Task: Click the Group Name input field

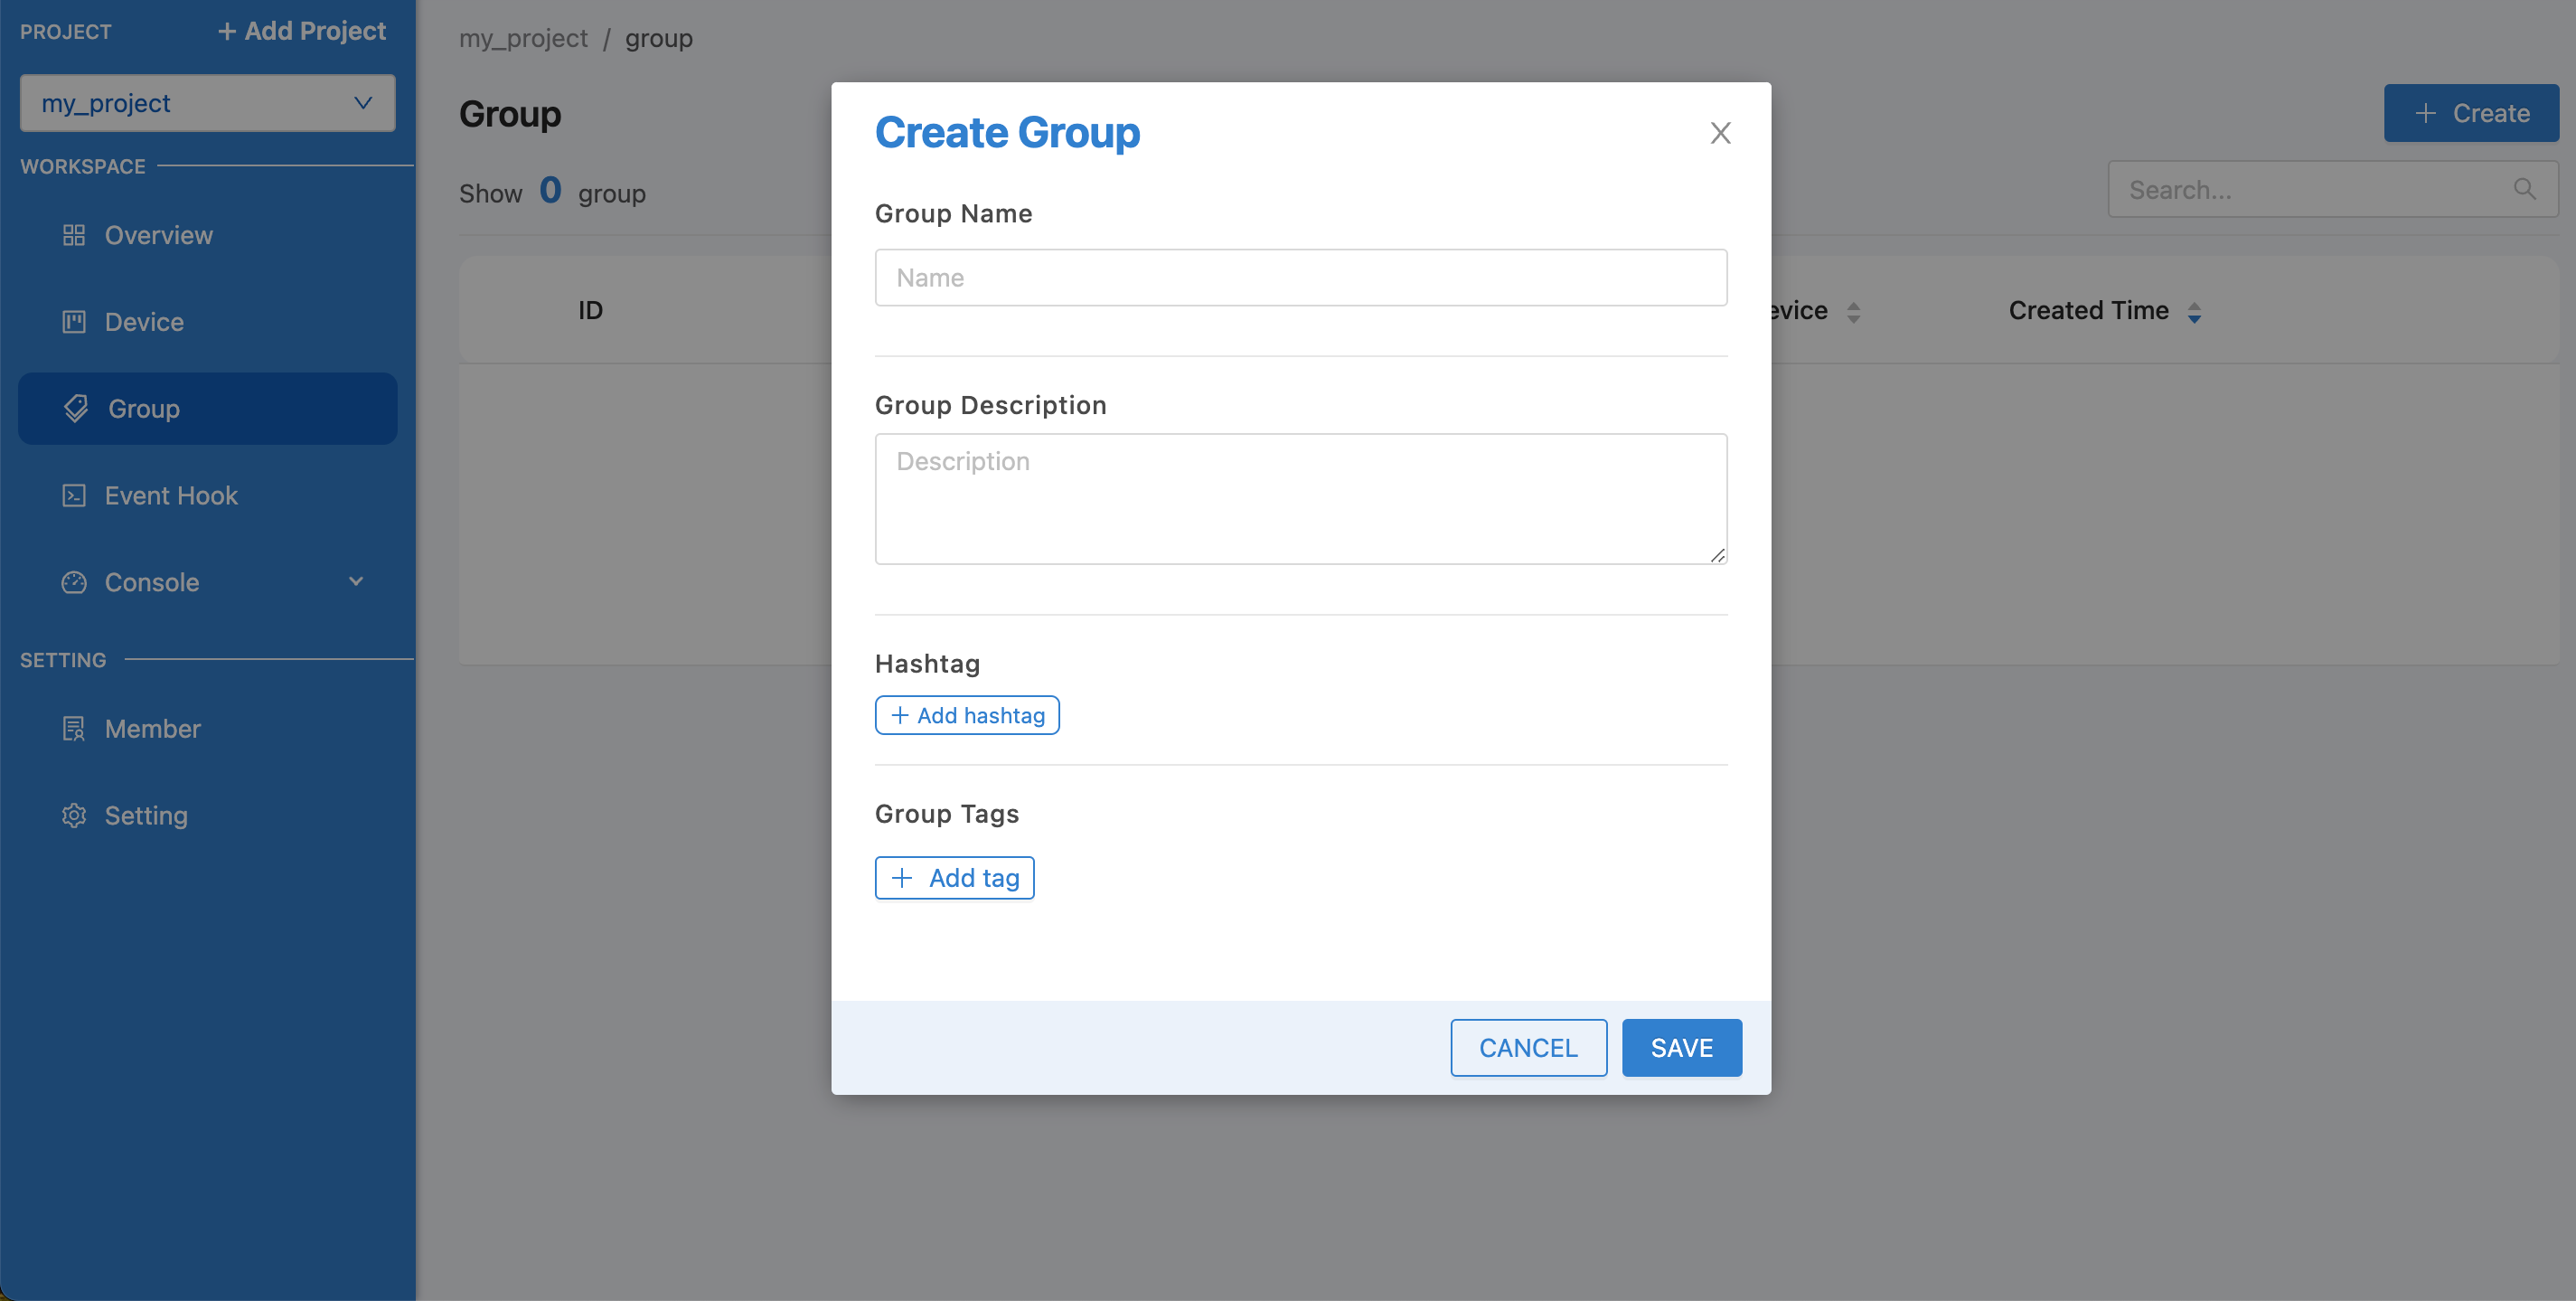Action: point(1301,278)
